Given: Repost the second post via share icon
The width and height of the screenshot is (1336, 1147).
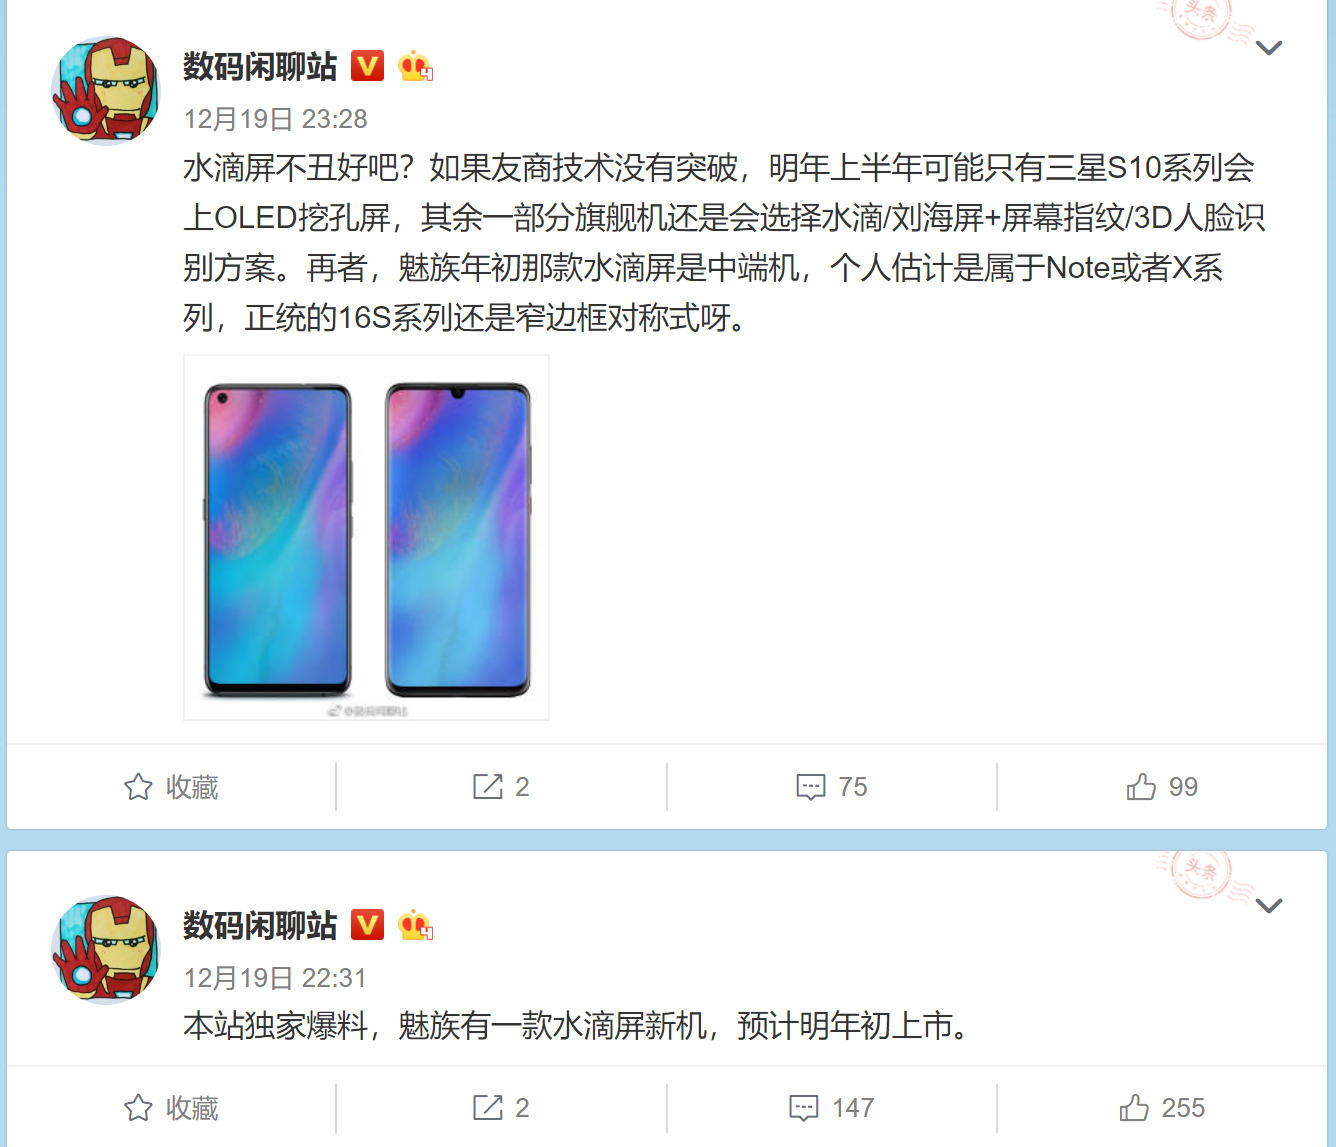Looking at the screenshot, I should (501, 1108).
